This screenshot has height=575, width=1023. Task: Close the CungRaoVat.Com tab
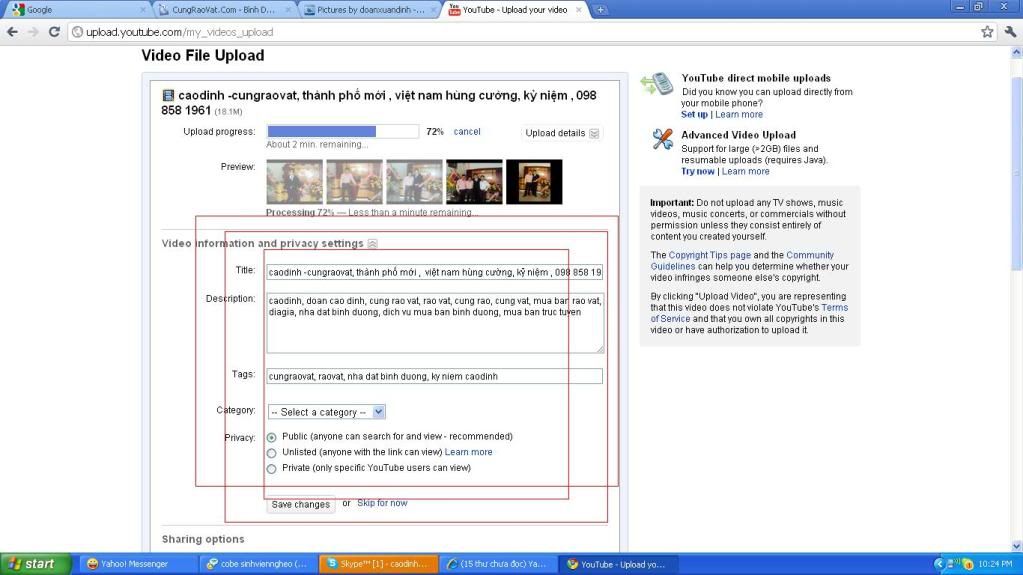tap(287, 10)
